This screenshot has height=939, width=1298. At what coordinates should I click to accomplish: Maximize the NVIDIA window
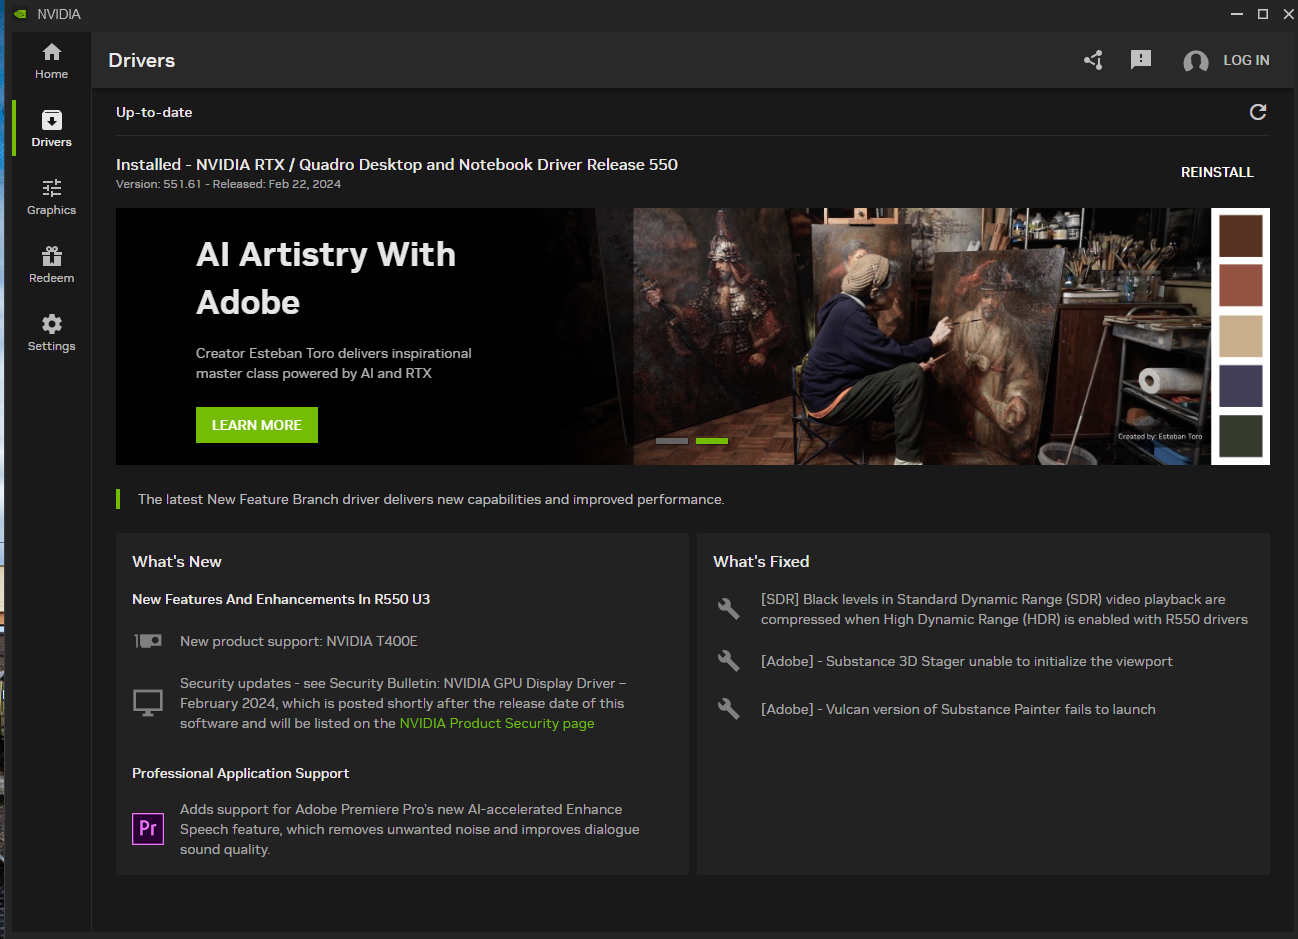click(x=1263, y=14)
